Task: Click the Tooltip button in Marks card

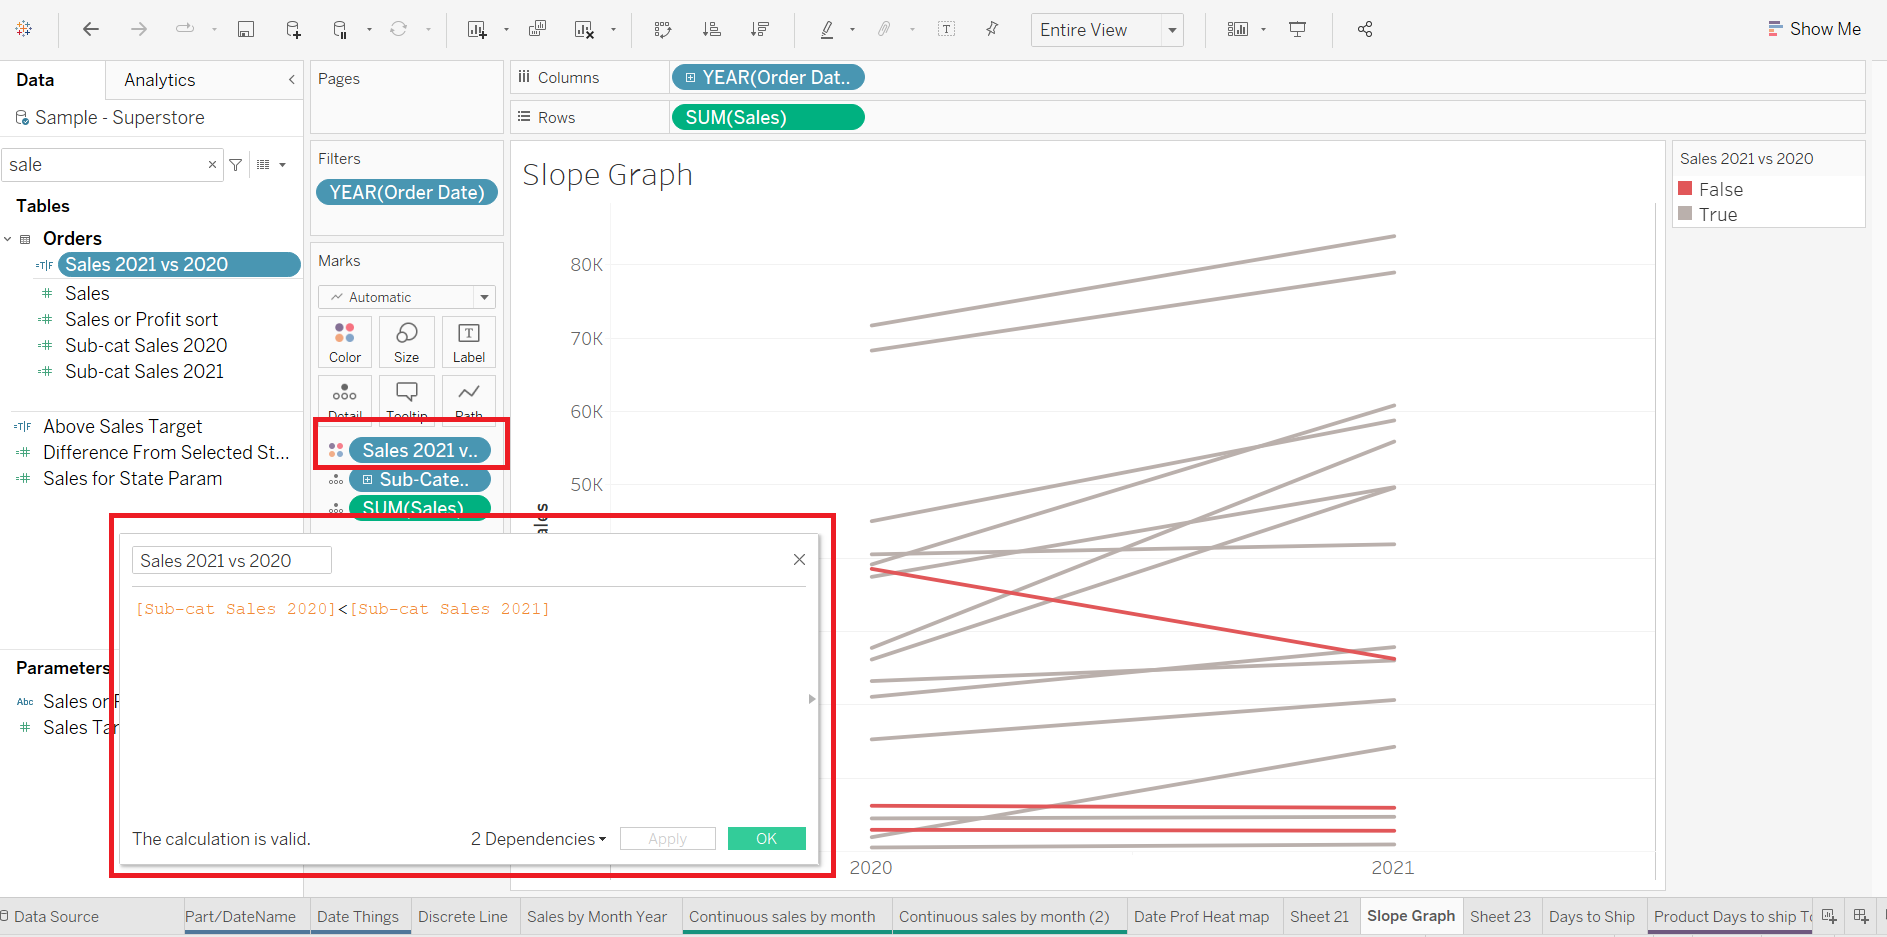Action: pyautogui.click(x=407, y=397)
